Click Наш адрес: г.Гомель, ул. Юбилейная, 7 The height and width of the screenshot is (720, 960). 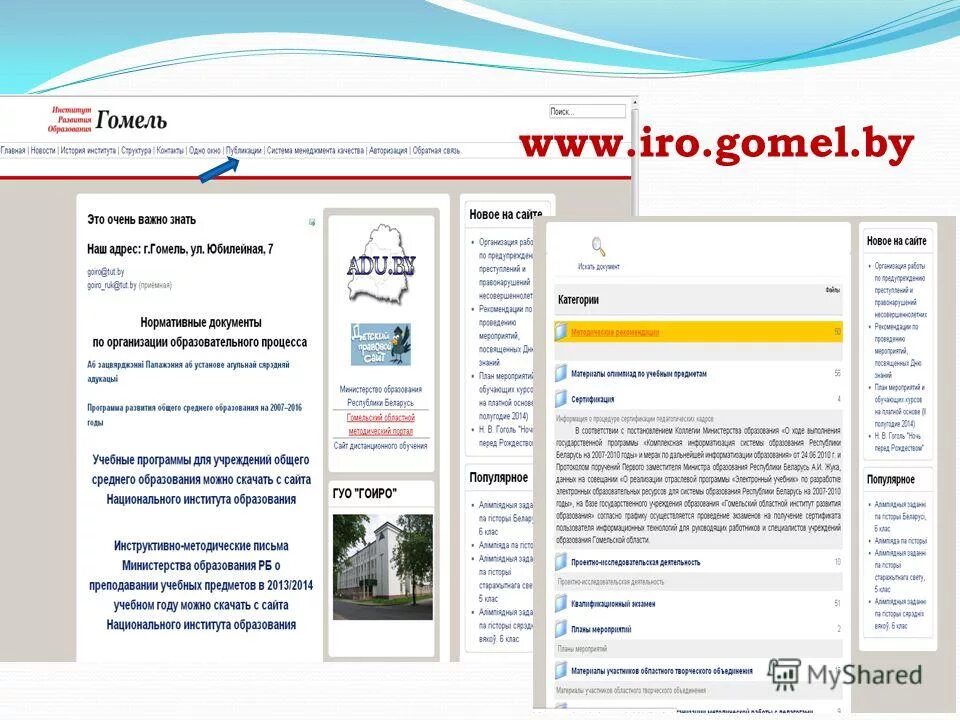click(180, 249)
